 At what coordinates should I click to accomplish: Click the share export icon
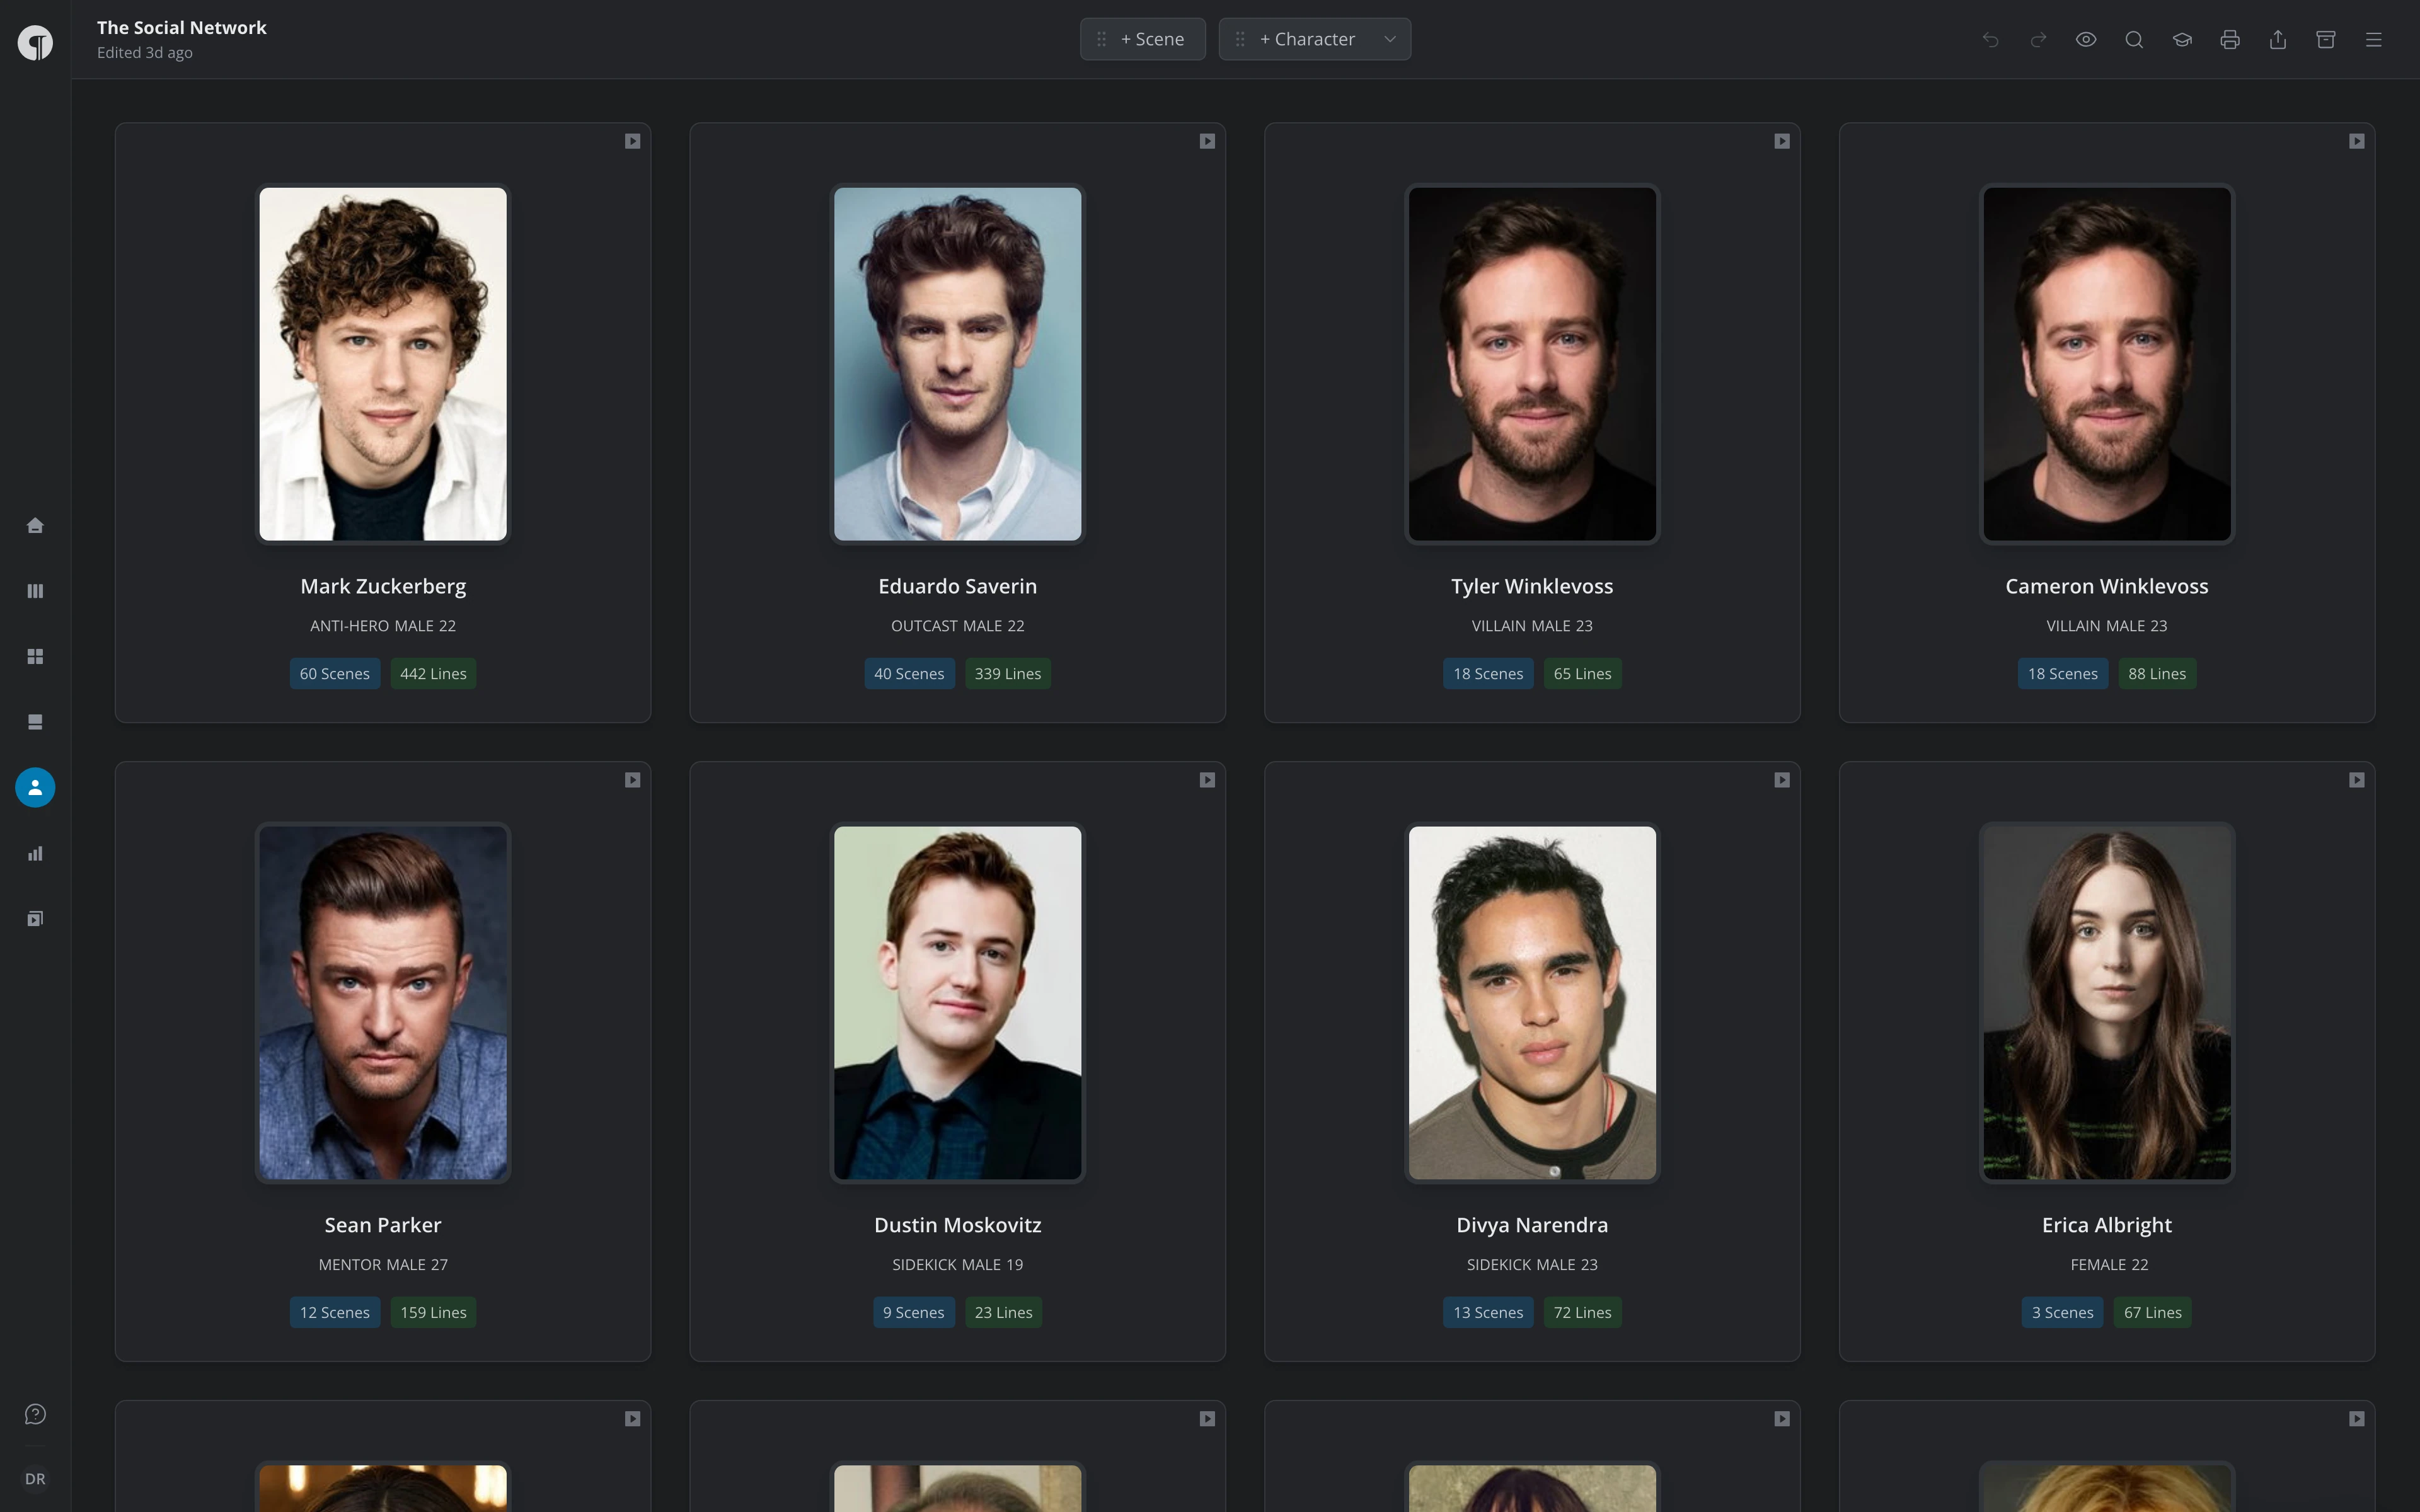coord(2278,39)
